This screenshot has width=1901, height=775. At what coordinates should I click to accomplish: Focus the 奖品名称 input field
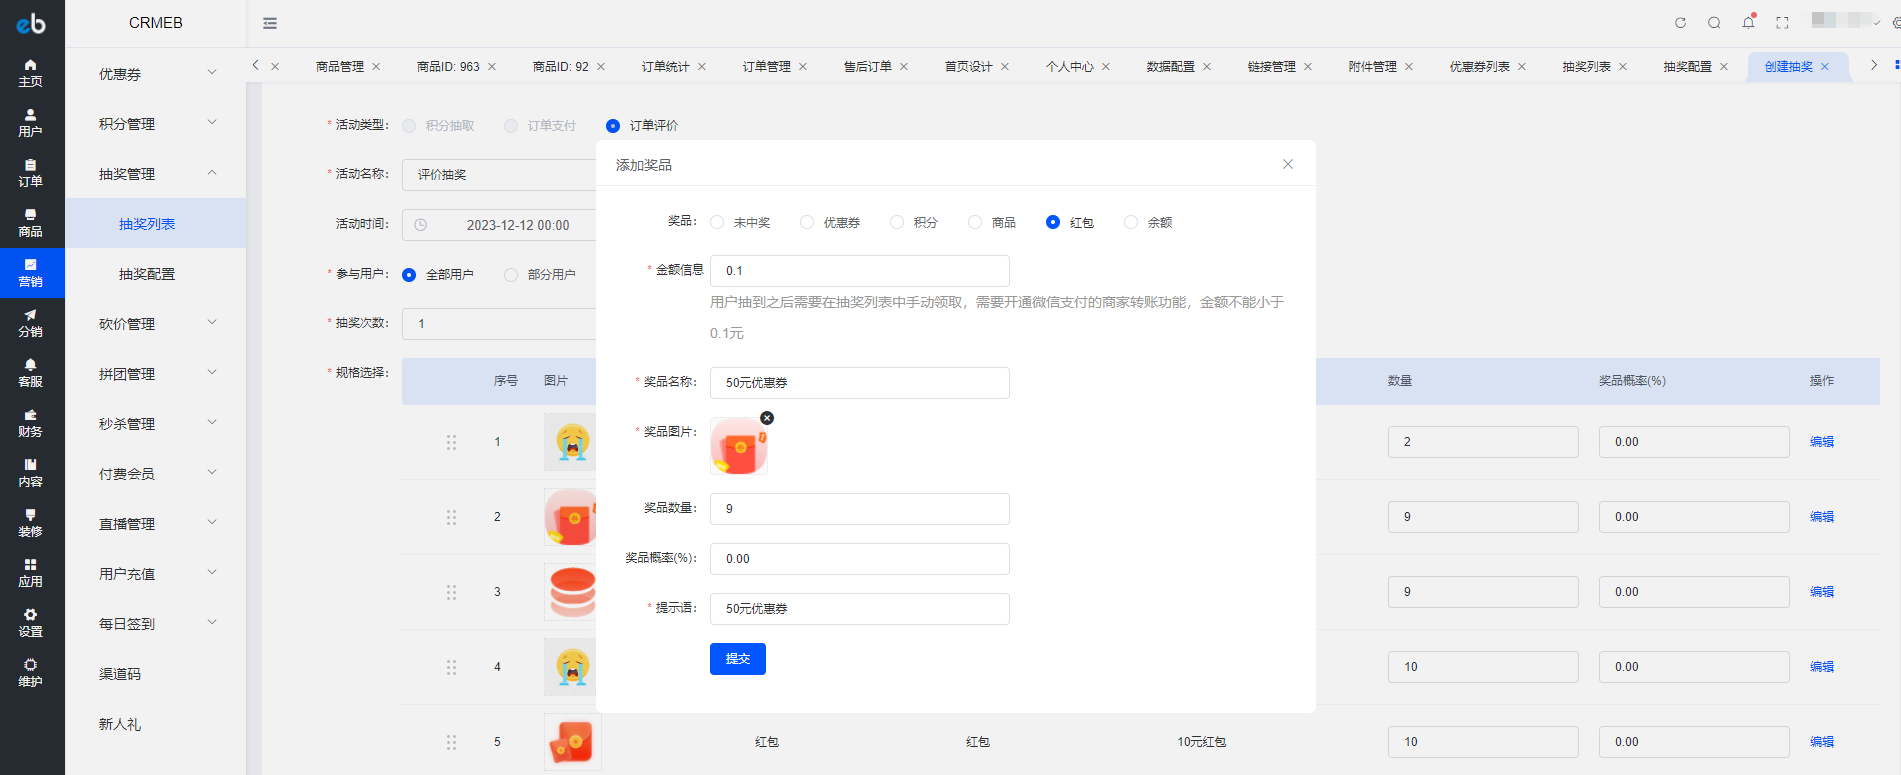[860, 383]
